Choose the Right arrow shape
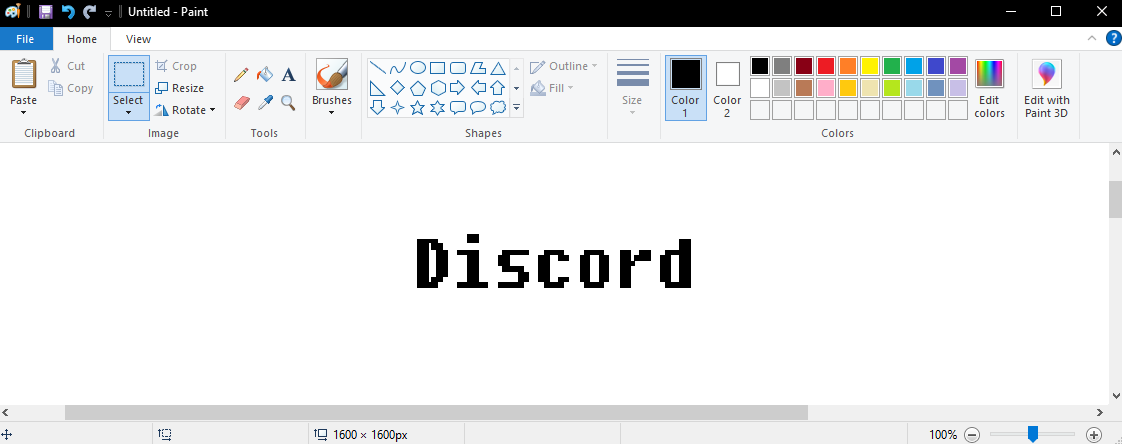This screenshot has width=1122, height=444. 458,88
